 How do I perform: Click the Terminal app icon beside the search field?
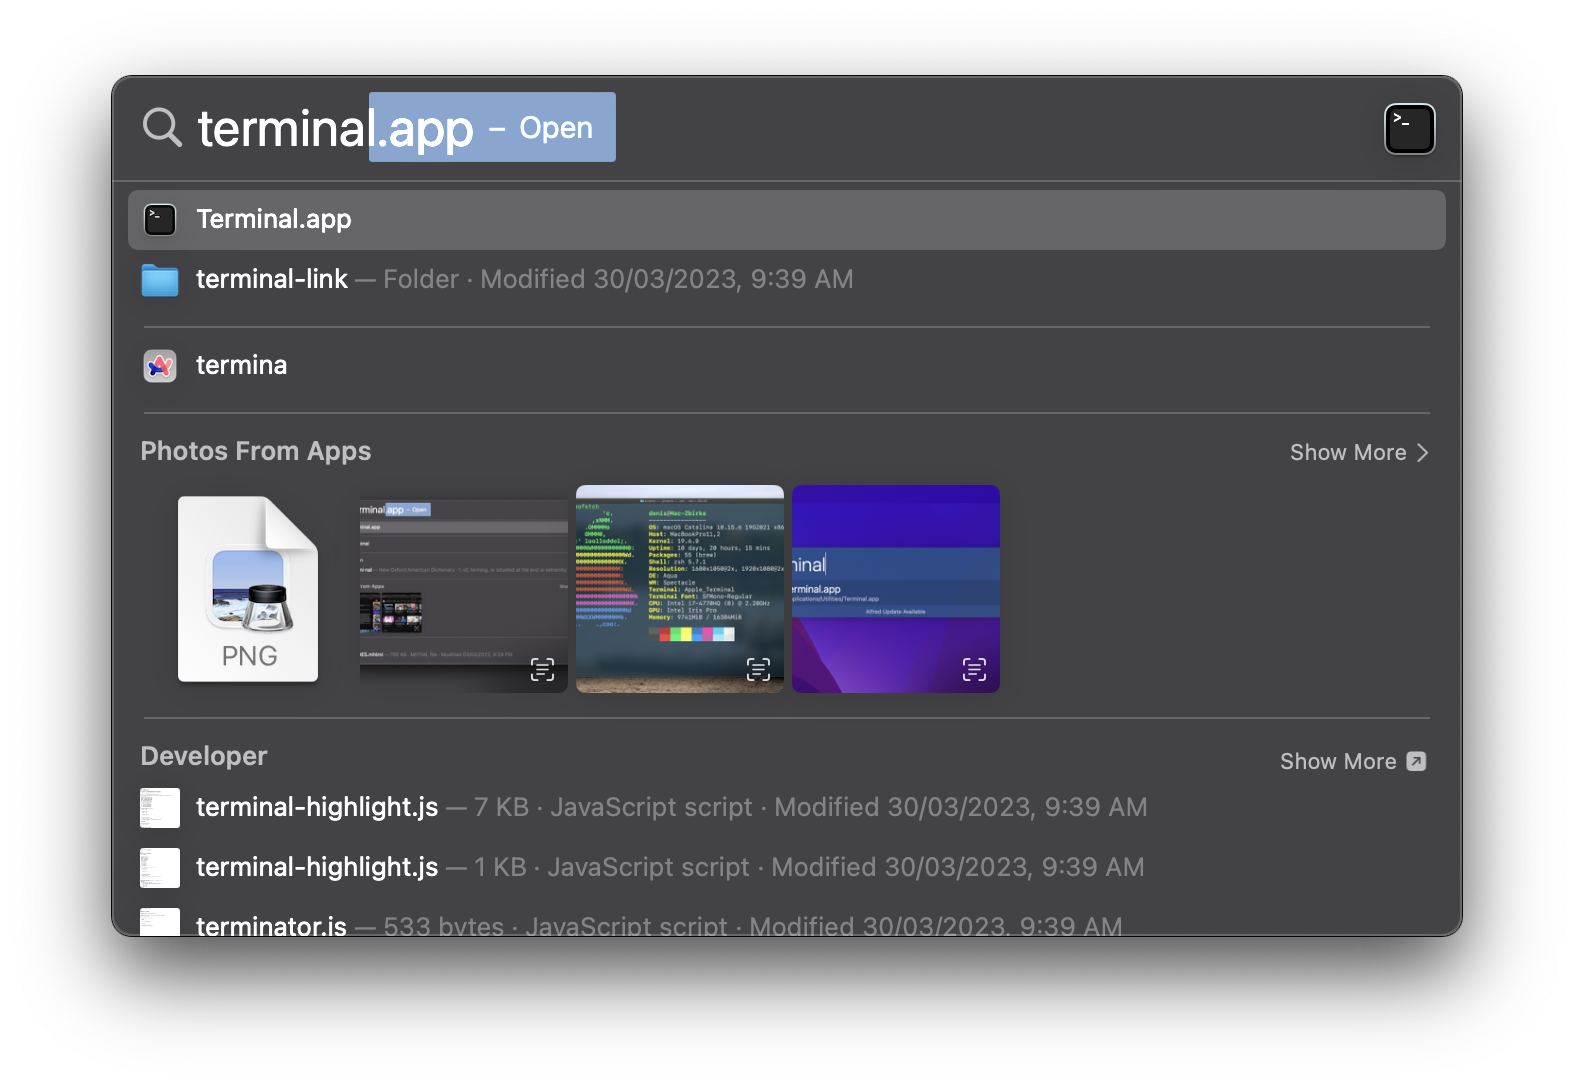[1409, 129]
